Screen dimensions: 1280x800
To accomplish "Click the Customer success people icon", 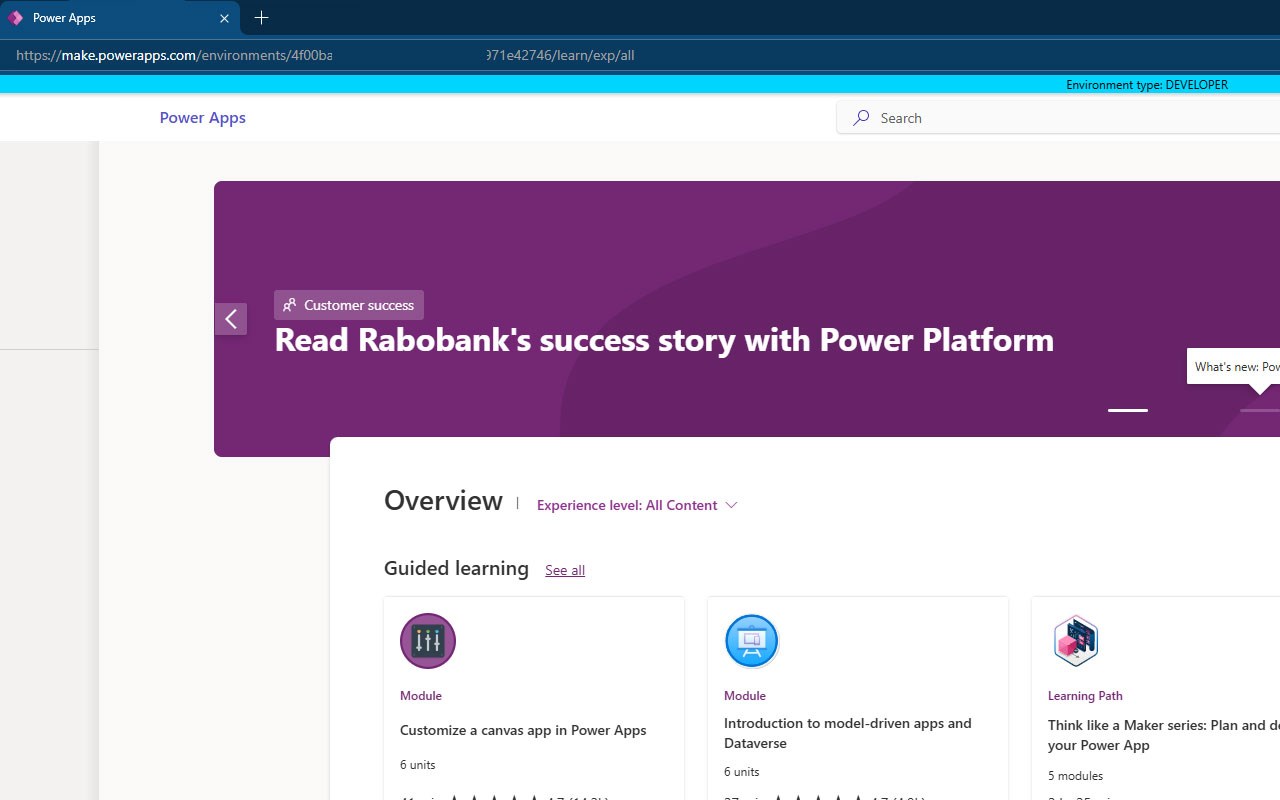I will pos(289,305).
